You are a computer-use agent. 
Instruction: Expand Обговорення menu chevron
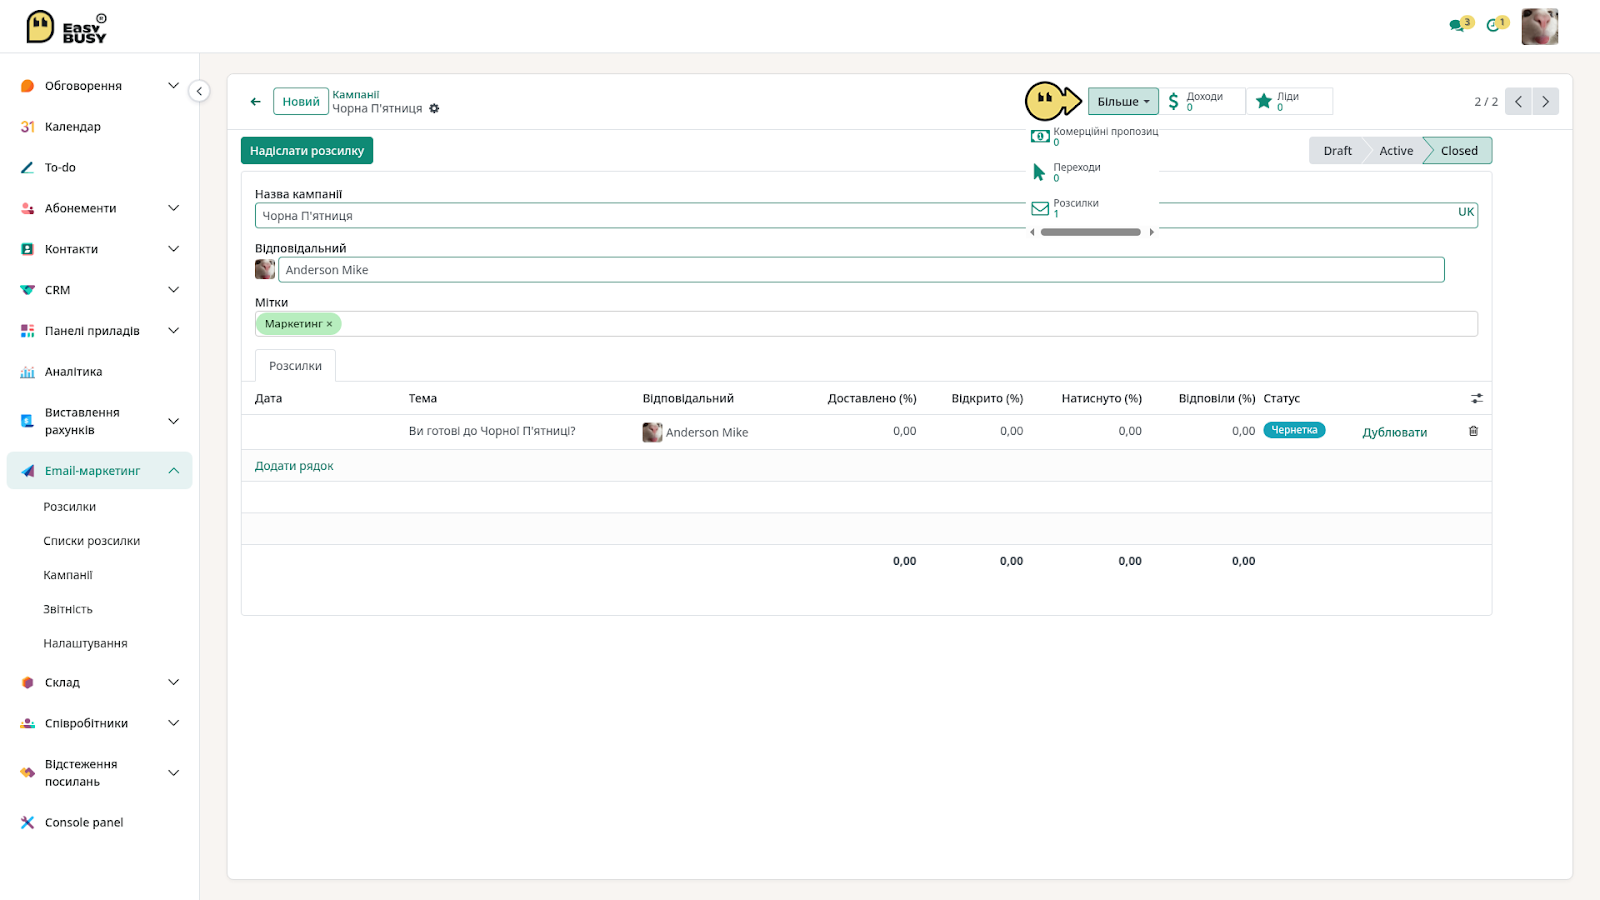click(173, 86)
